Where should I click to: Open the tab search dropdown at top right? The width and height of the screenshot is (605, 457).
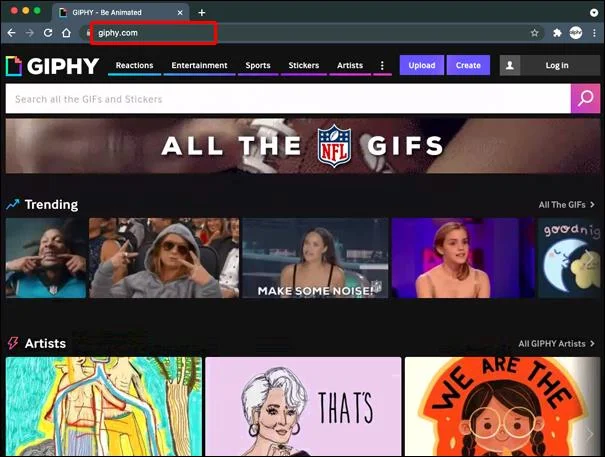[594, 13]
